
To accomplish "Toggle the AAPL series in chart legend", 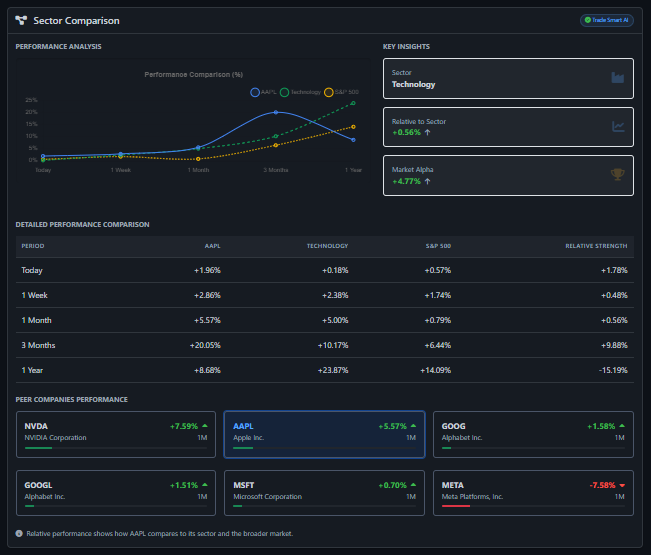I will [262, 92].
